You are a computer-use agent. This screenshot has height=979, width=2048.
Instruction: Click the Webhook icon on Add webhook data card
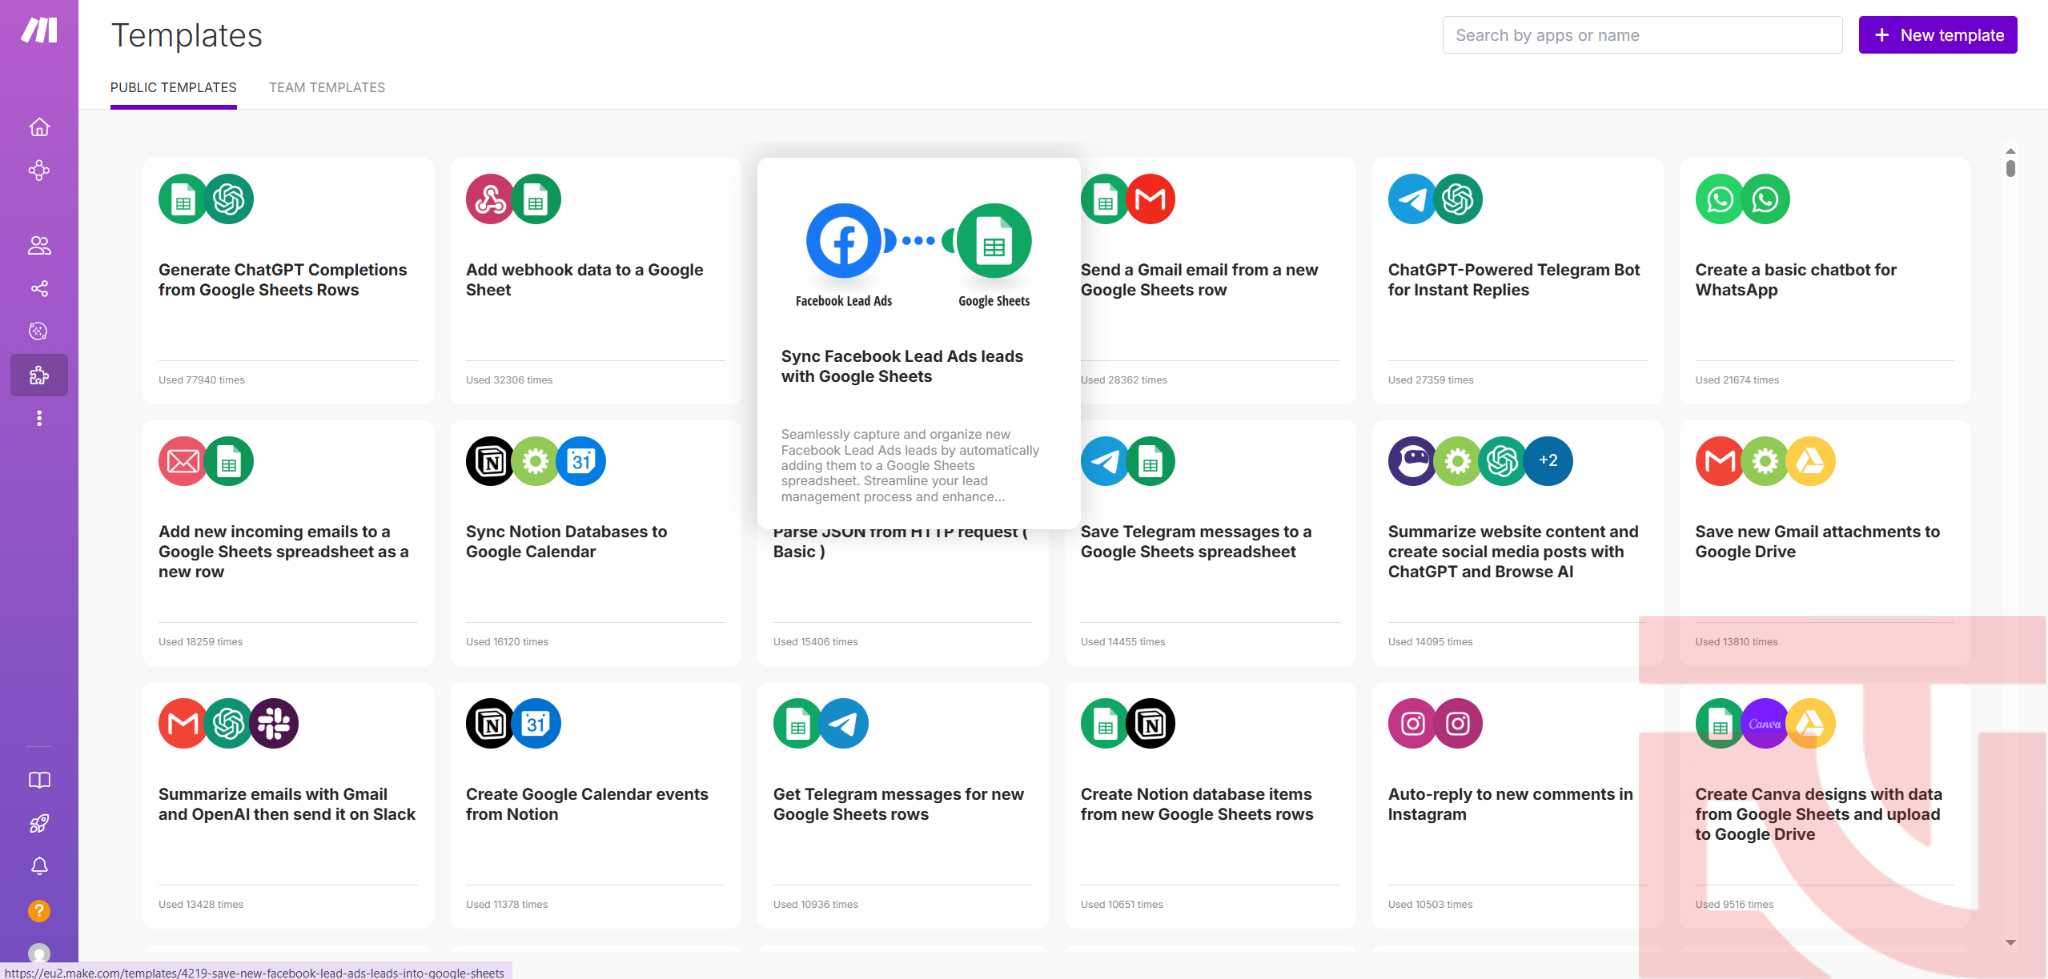(x=491, y=199)
